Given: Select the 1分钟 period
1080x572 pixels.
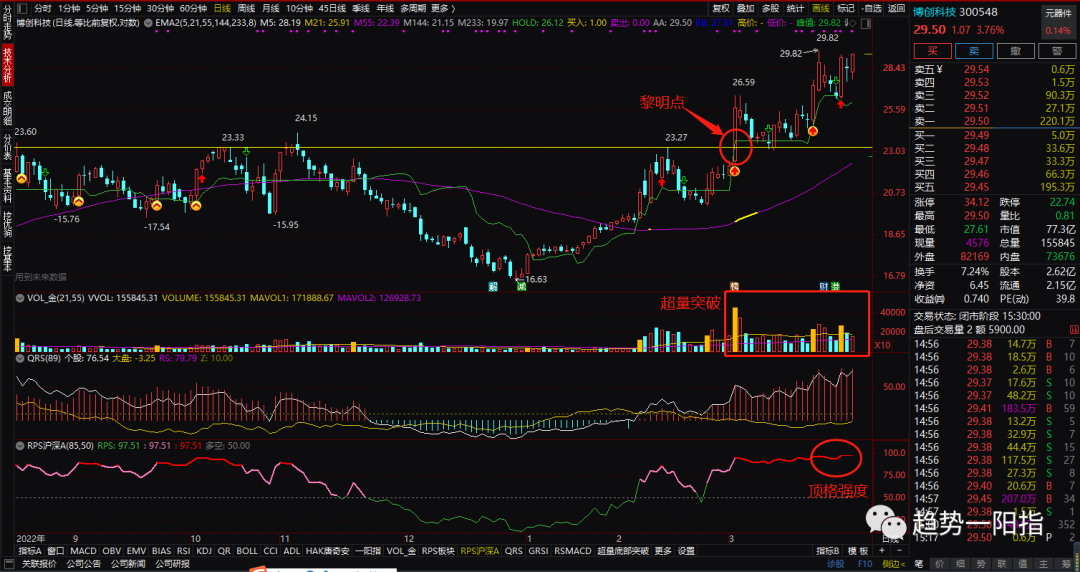Looking at the screenshot, I should pyautogui.click(x=69, y=8).
